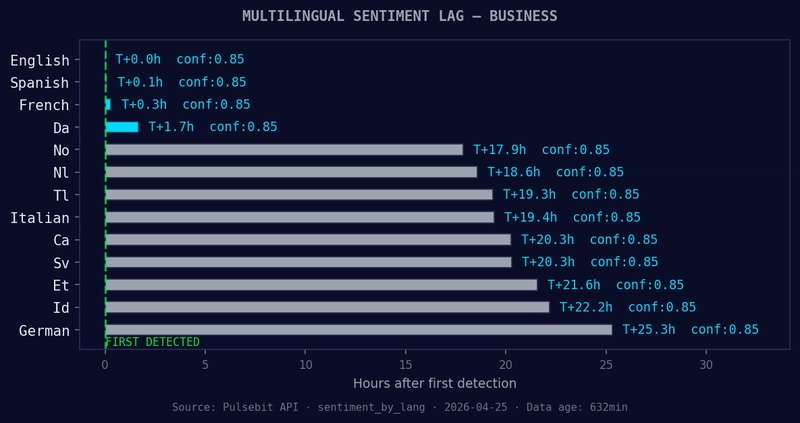Select the No language label

(x=61, y=150)
